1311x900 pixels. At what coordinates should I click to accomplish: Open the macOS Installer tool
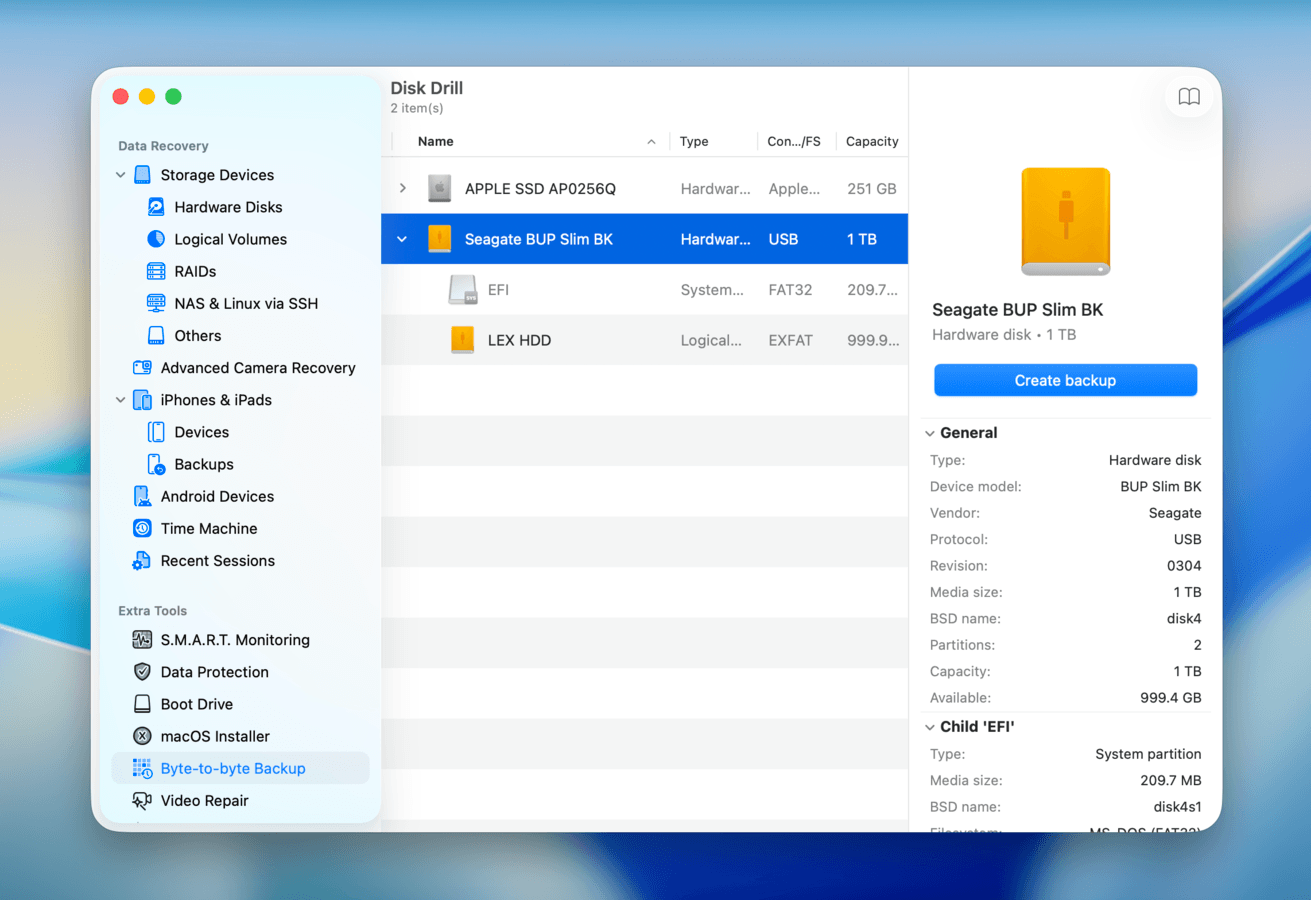(x=142, y=735)
